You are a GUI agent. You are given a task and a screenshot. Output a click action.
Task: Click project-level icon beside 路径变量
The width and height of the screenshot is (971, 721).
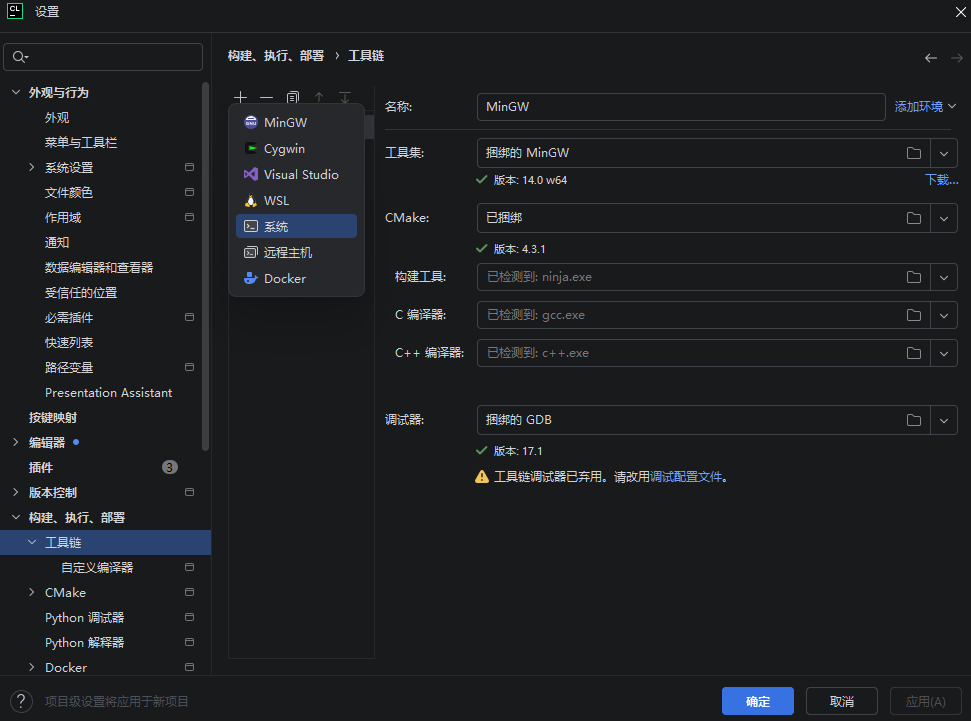click(189, 367)
